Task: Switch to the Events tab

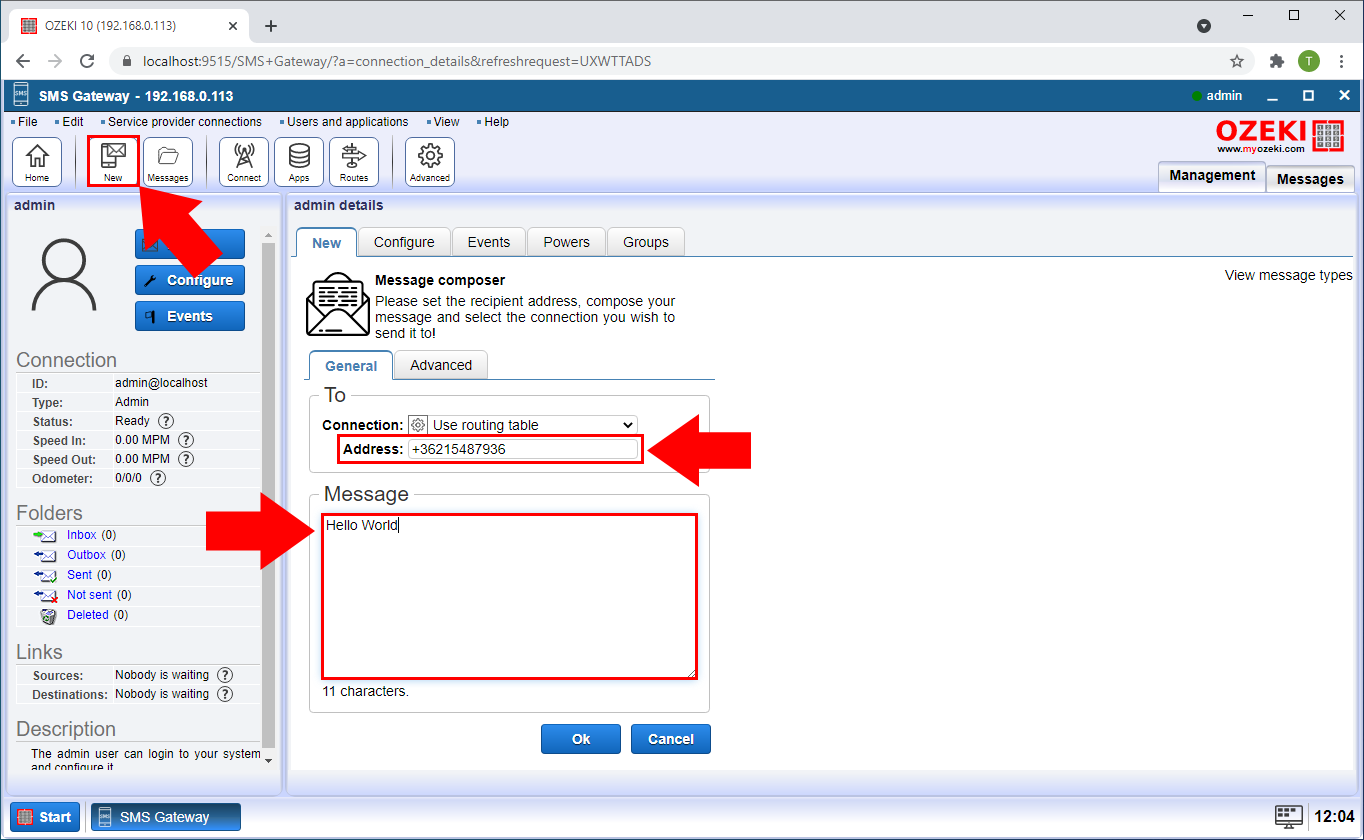Action: pyautogui.click(x=489, y=242)
